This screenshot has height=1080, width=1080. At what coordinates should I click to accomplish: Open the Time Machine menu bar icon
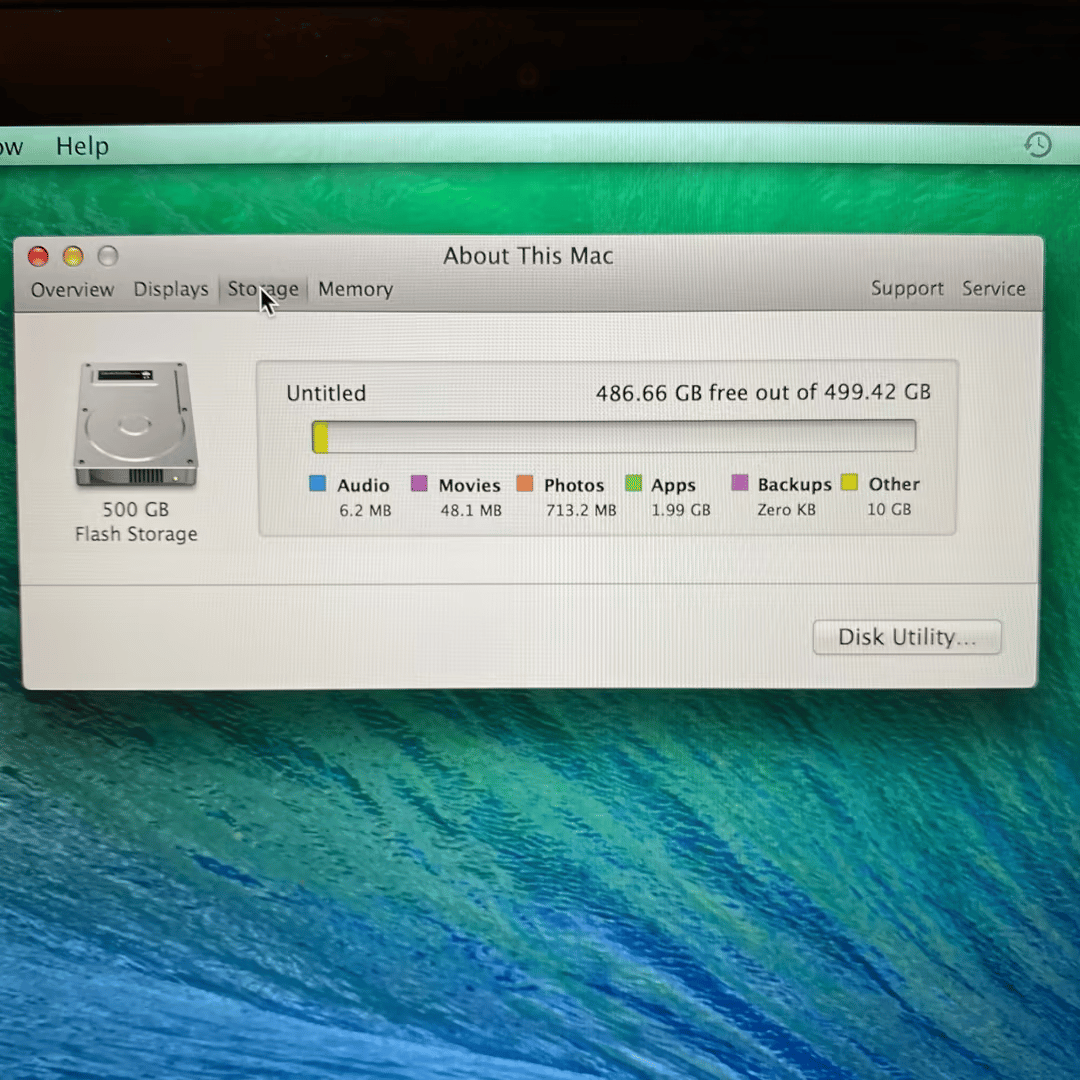tap(1037, 145)
